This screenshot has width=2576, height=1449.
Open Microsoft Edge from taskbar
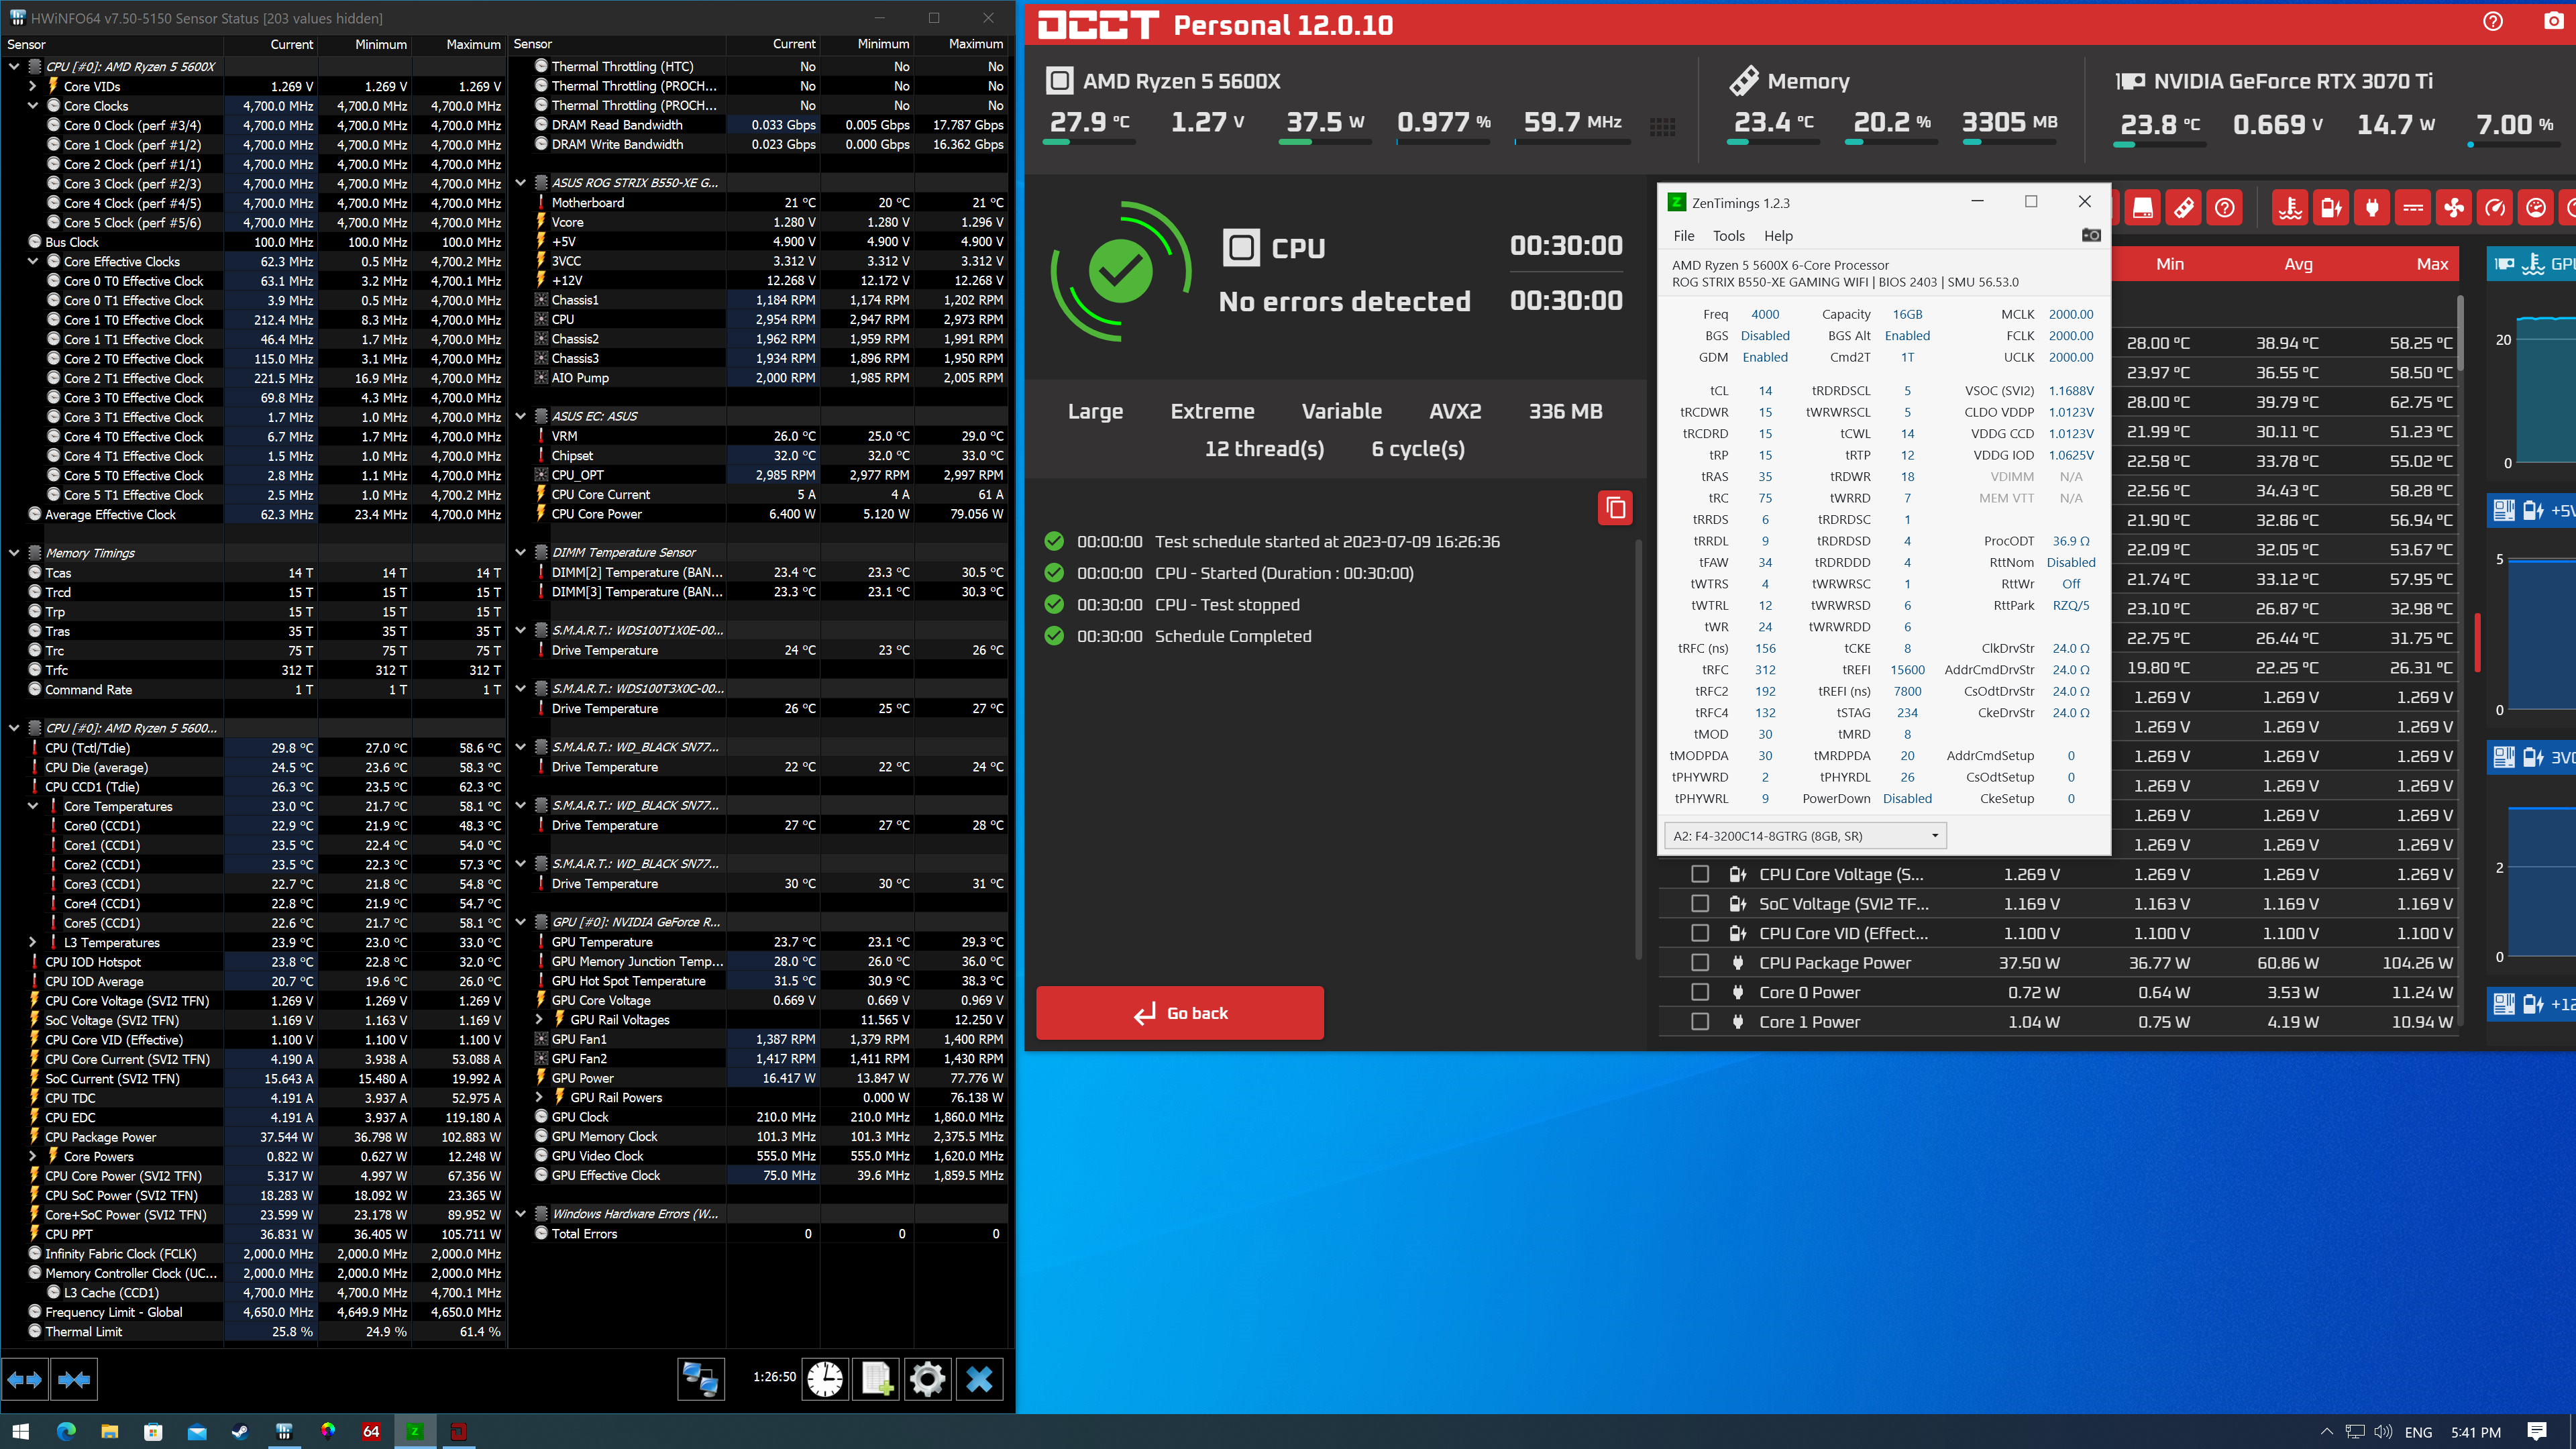tap(66, 1432)
